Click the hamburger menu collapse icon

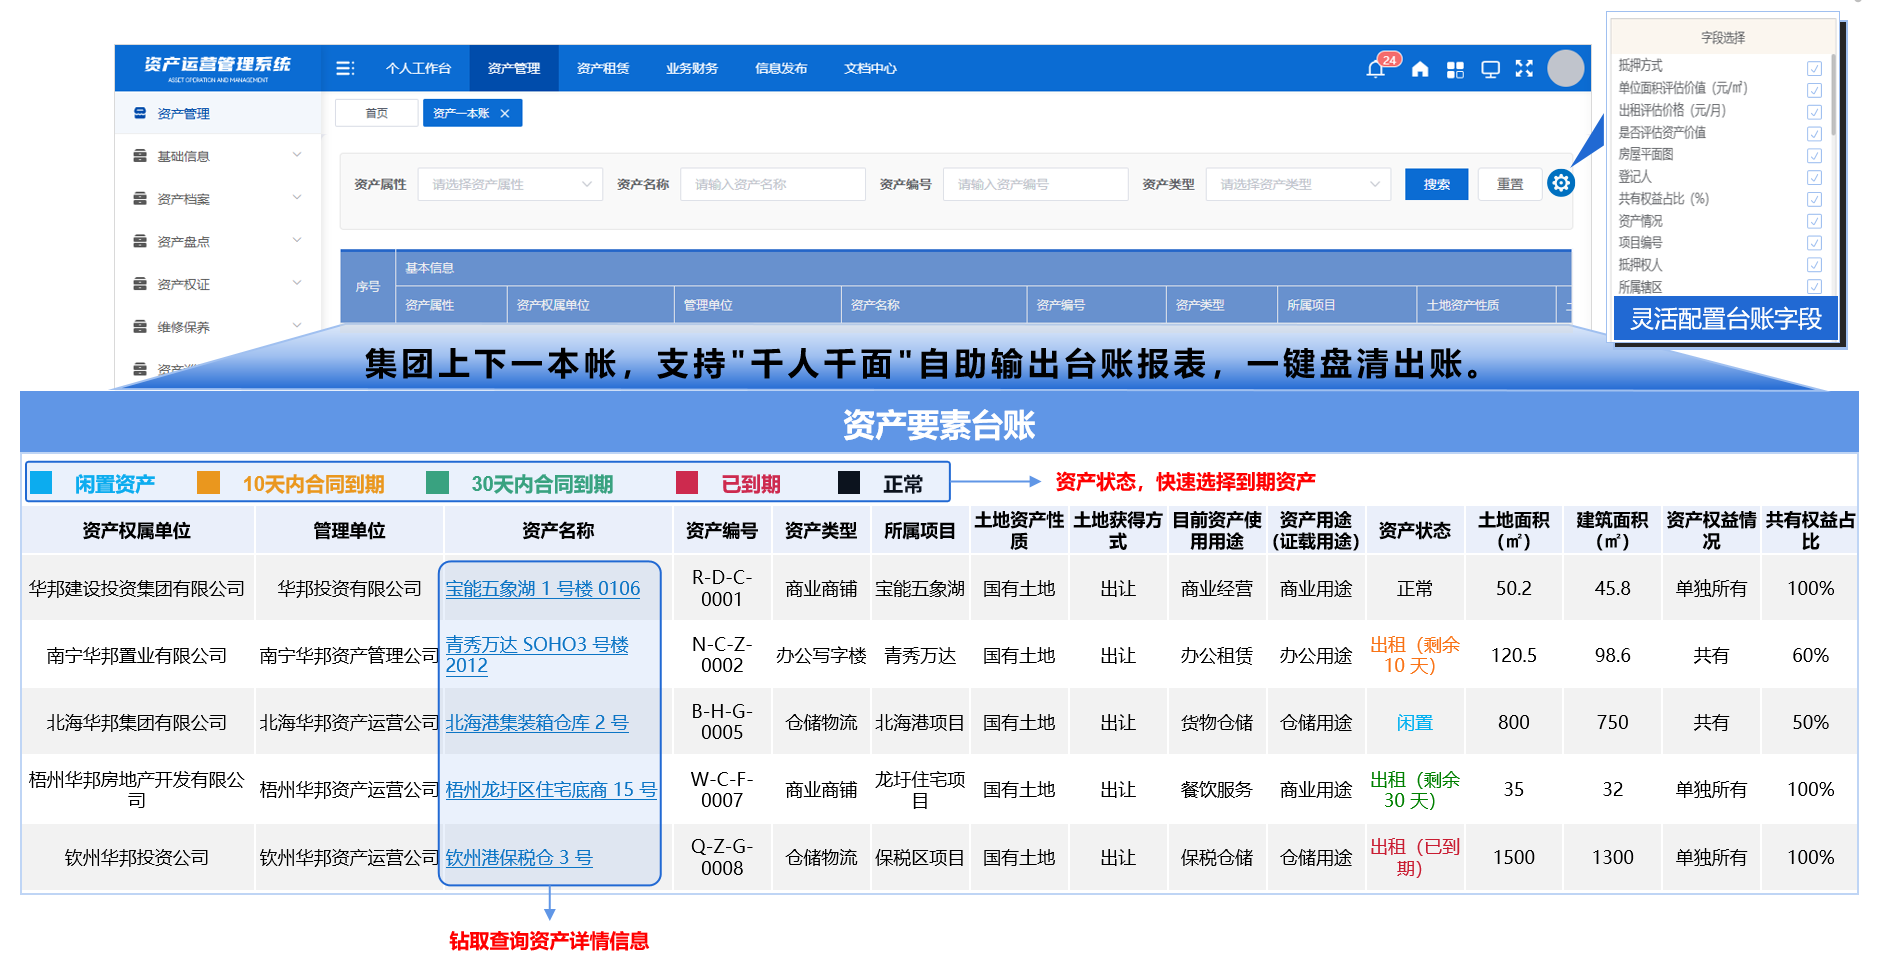[x=345, y=68]
